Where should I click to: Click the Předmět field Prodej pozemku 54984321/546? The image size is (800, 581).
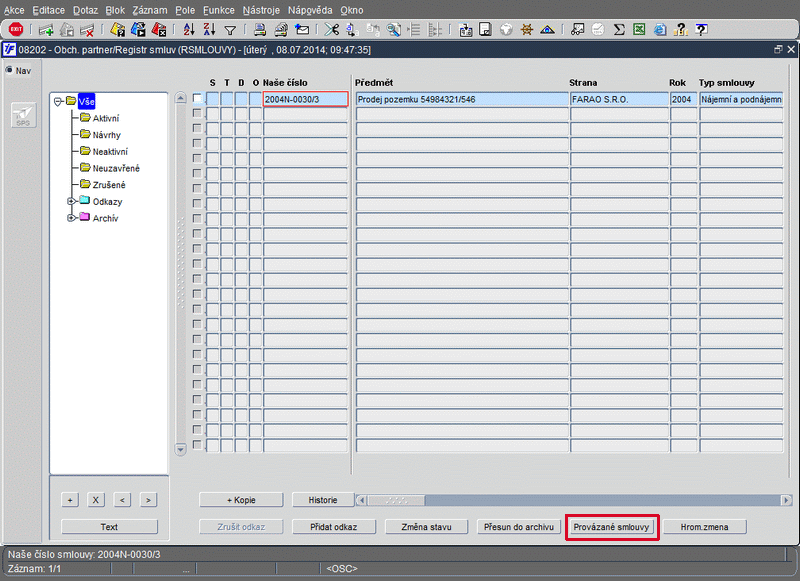point(462,99)
